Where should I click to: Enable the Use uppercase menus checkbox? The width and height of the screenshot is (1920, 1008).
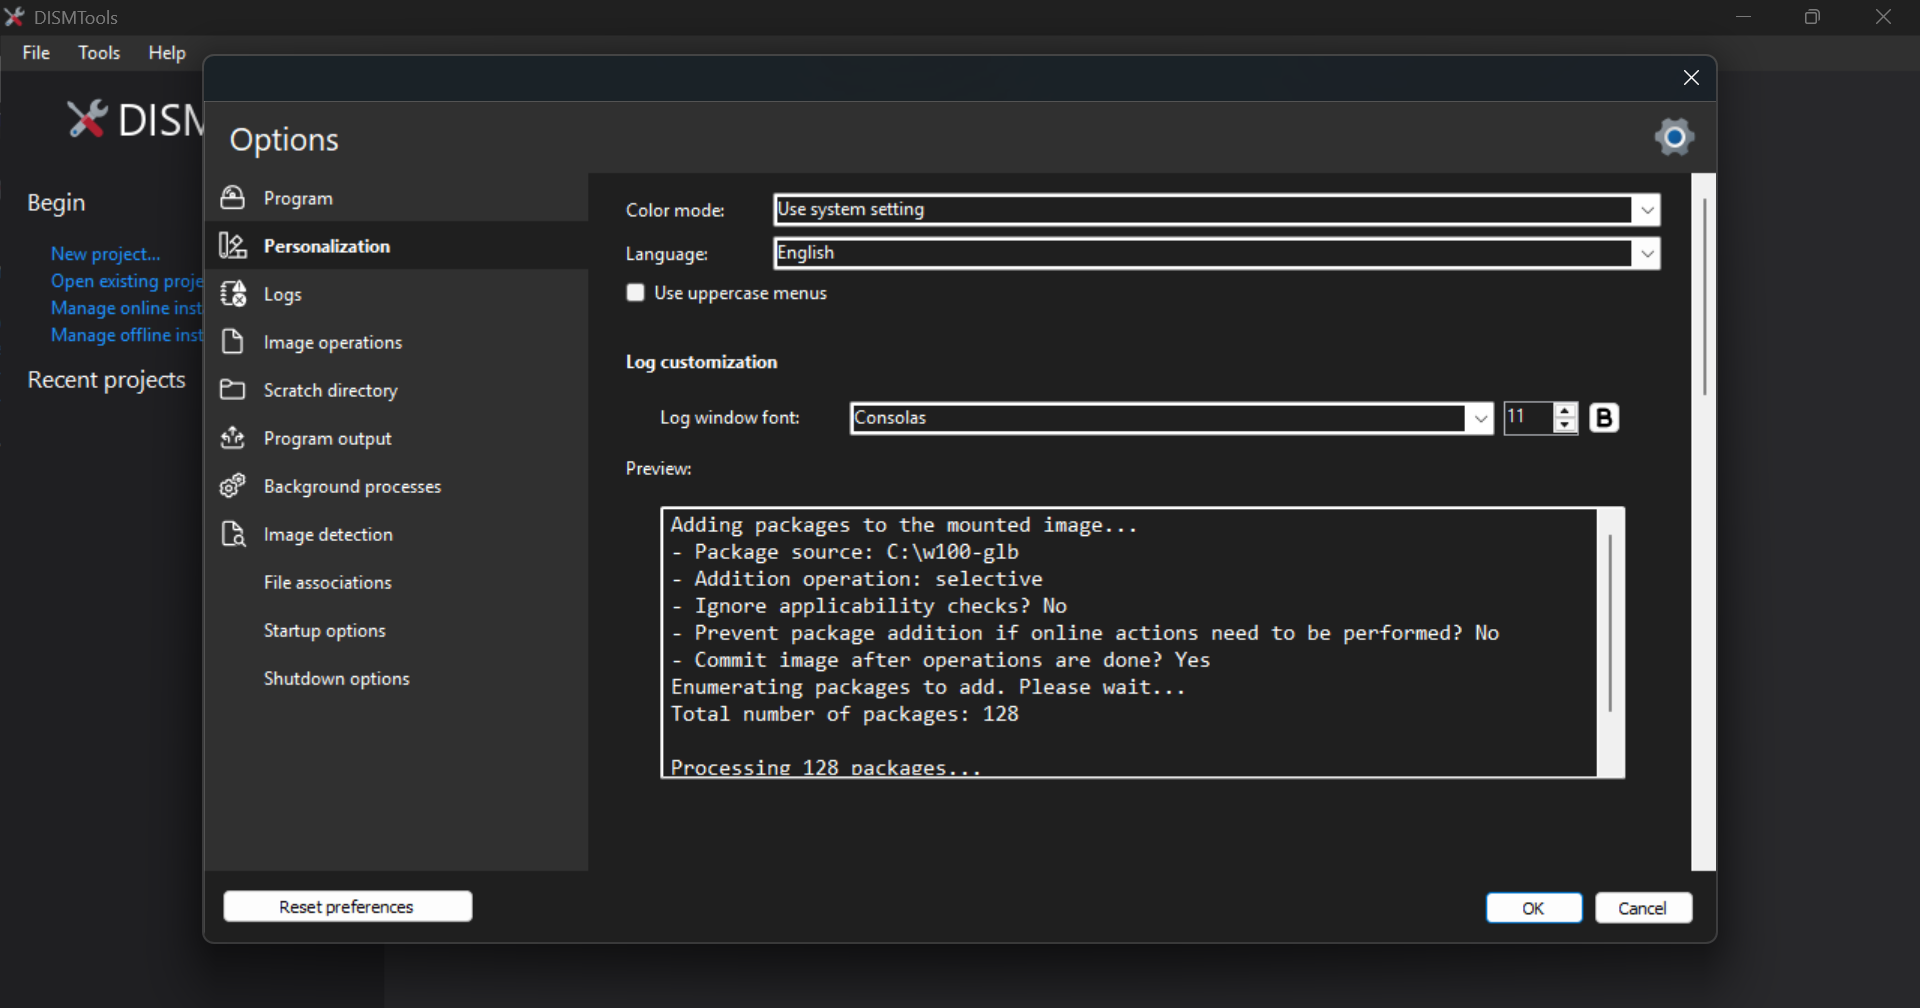pyautogui.click(x=635, y=293)
